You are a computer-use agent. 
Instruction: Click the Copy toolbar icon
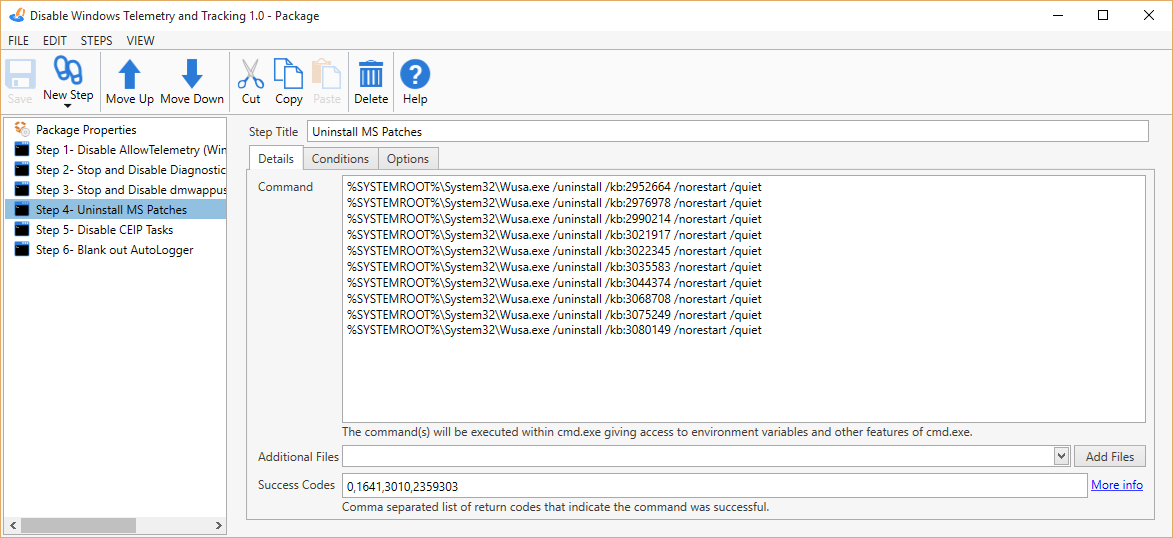289,74
